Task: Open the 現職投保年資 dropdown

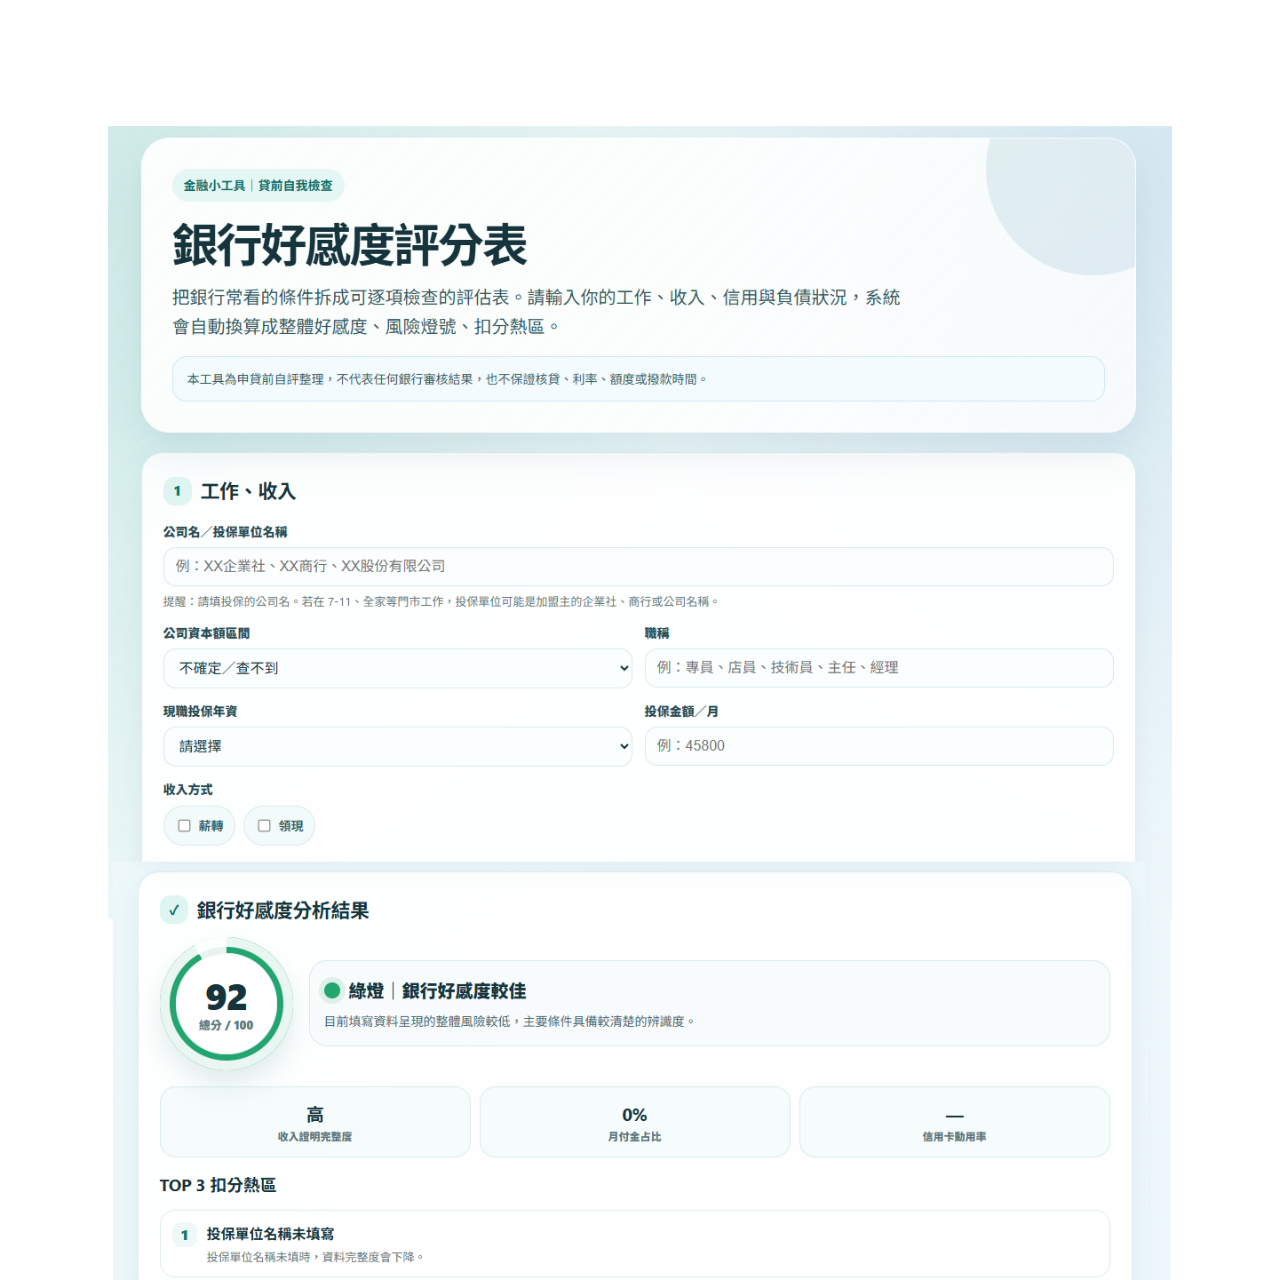Action: pos(398,746)
